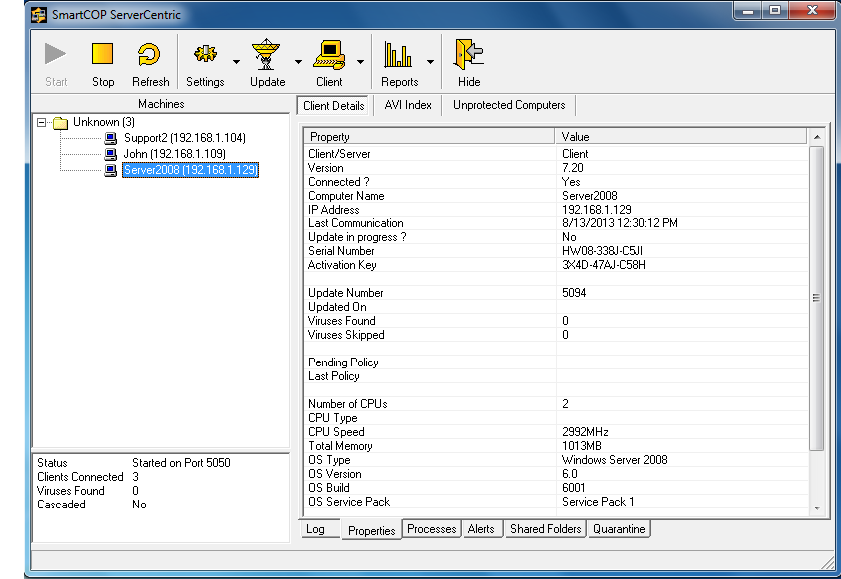Select John (192.168.1.109) in Machines

click(175, 154)
